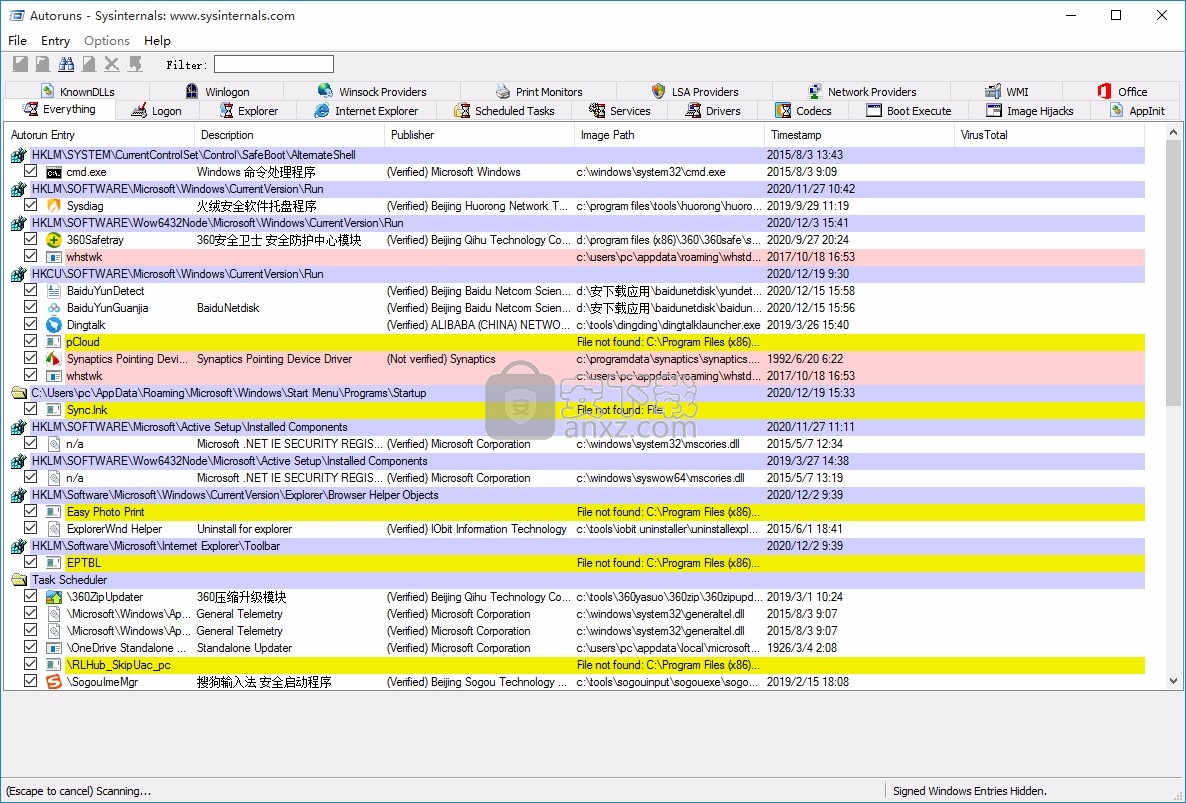Viewport: 1186px width, 803px height.
Task: Click the folder icon beside Task Scheduler
Action: pyautogui.click(x=19, y=580)
